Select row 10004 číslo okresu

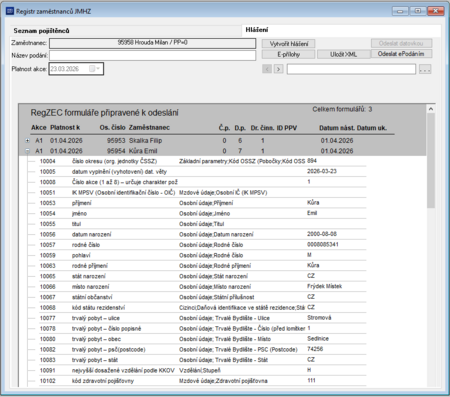pos(203,161)
